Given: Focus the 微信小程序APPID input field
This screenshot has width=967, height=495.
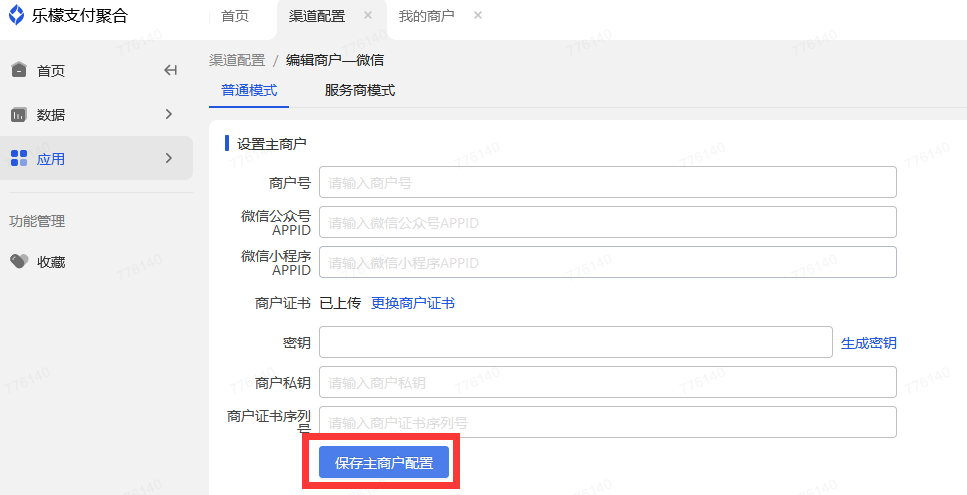Looking at the screenshot, I should 607,263.
